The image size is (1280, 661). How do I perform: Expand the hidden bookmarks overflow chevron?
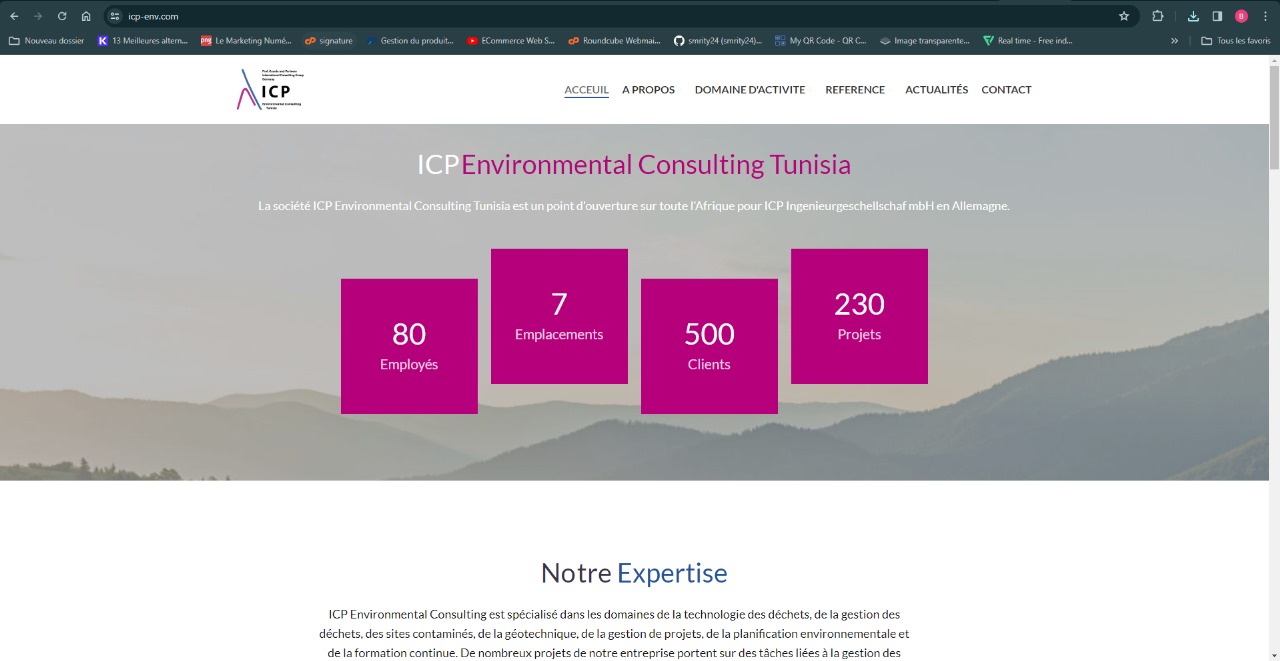1174,41
